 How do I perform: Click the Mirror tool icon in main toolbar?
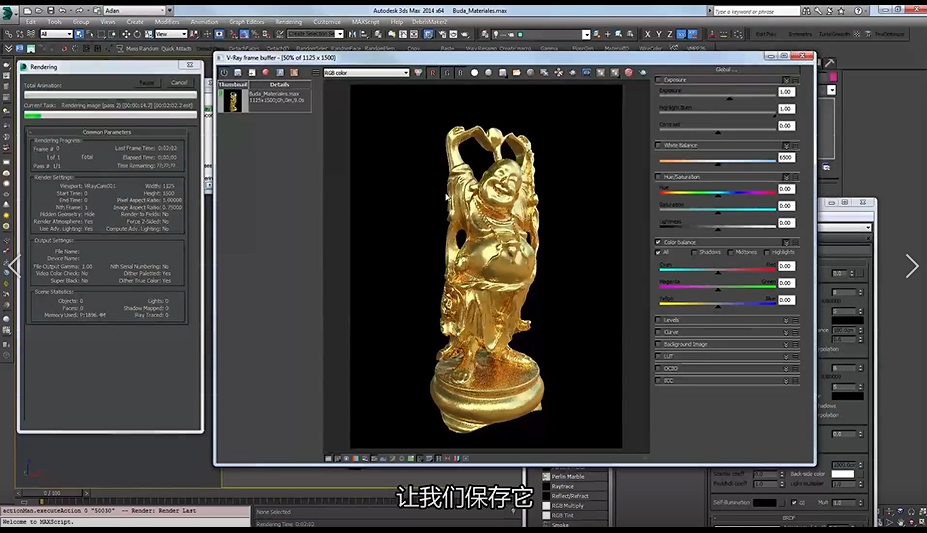pyautogui.click(x=352, y=34)
